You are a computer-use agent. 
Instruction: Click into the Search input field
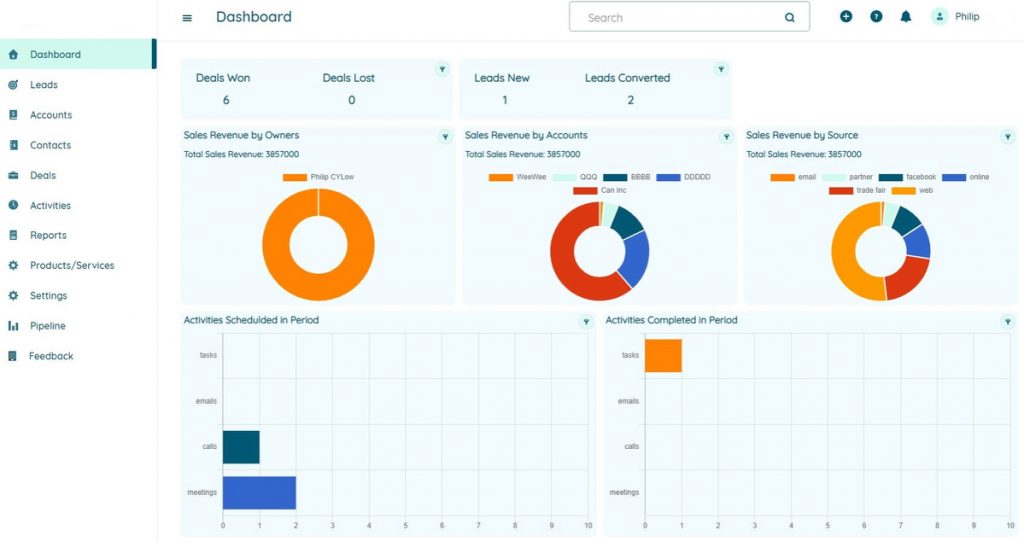pyautogui.click(x=675, y=18)
